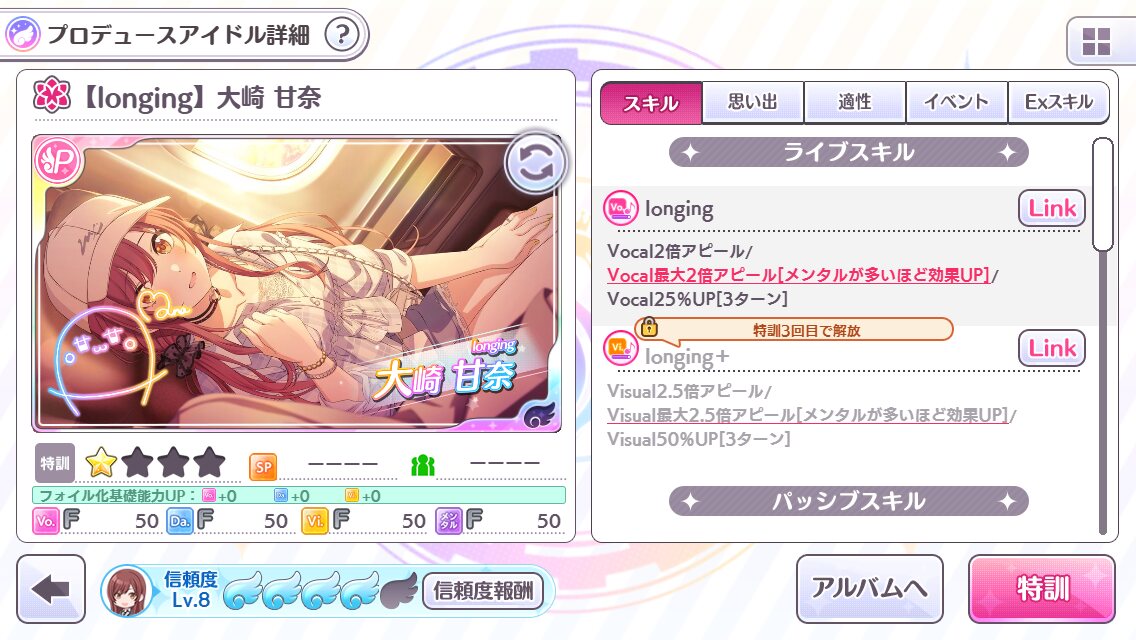Click the grid menu icon

(1096, 41)
